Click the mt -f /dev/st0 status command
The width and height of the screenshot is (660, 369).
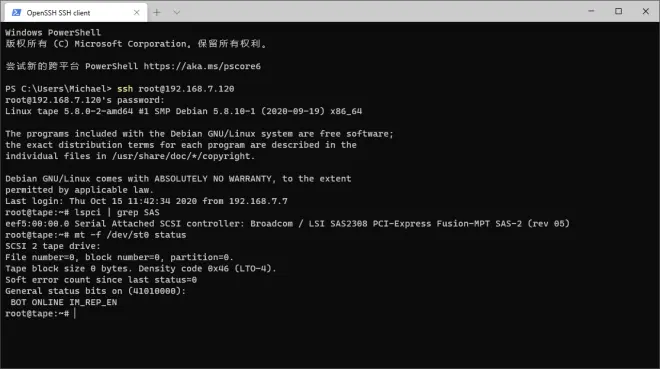(130, 235)
